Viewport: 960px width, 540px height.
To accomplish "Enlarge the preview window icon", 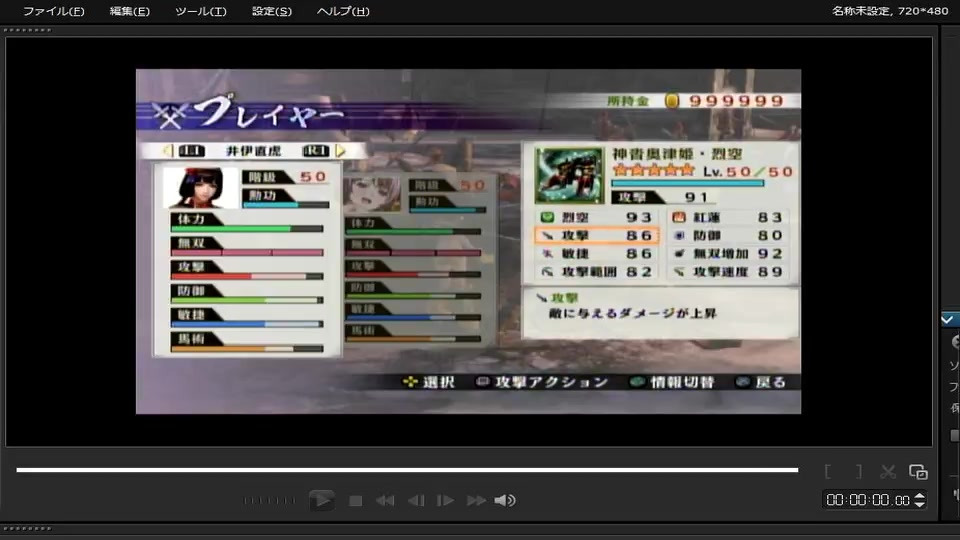I will [x=918, y=471].
